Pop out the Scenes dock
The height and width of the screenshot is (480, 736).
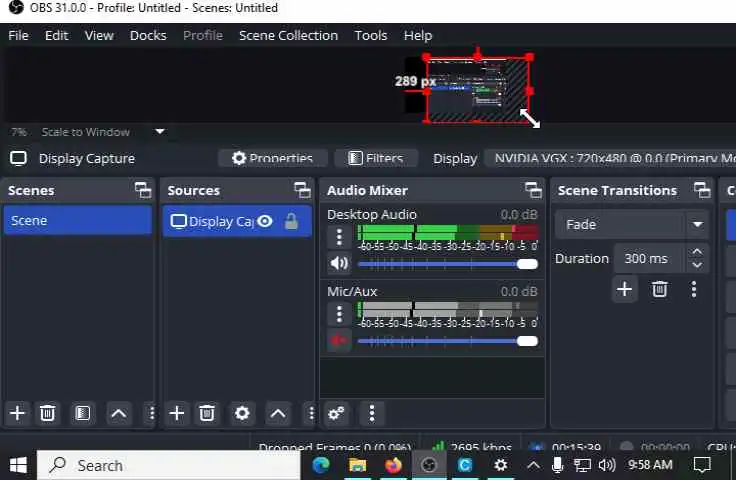tap(143, 190)
